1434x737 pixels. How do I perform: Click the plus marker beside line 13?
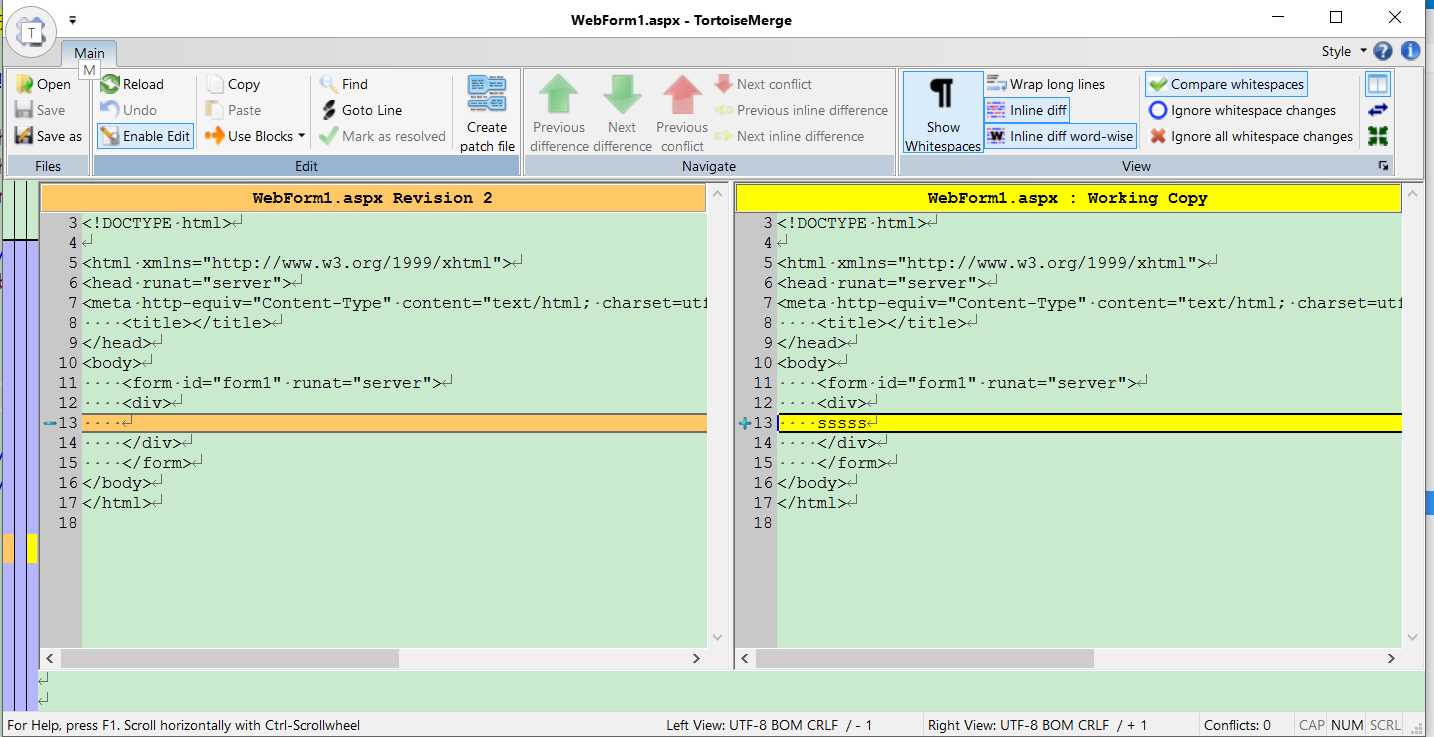coord(744,423)
